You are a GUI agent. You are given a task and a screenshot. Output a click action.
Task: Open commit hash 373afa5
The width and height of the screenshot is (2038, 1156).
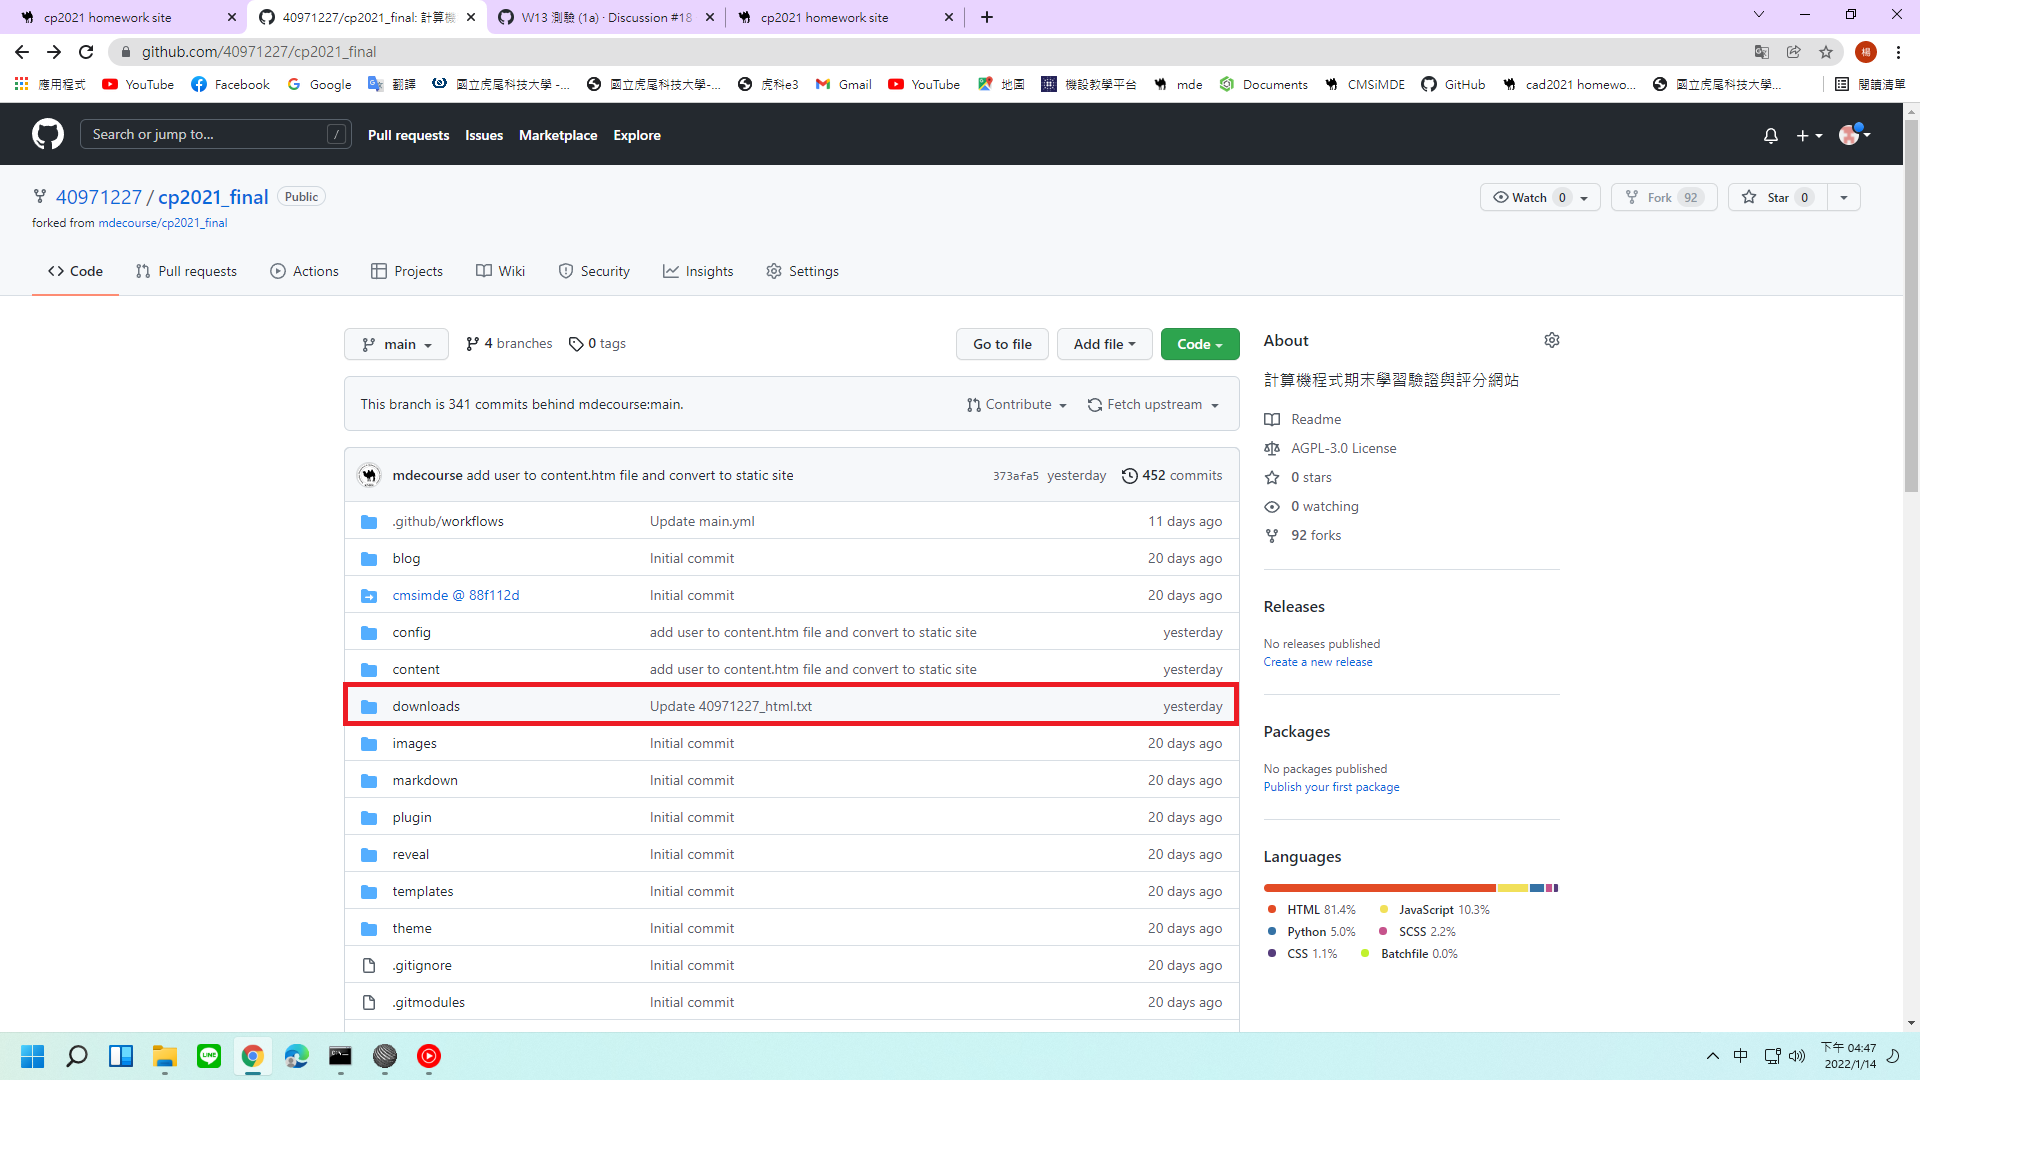[x=1015, y=476]
